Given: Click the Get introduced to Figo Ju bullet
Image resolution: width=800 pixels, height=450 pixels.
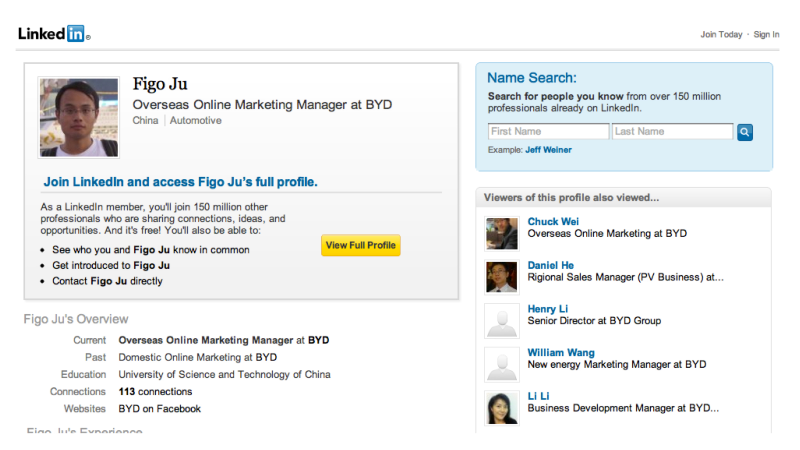Looking at the screenshot, I should [111, 265].
